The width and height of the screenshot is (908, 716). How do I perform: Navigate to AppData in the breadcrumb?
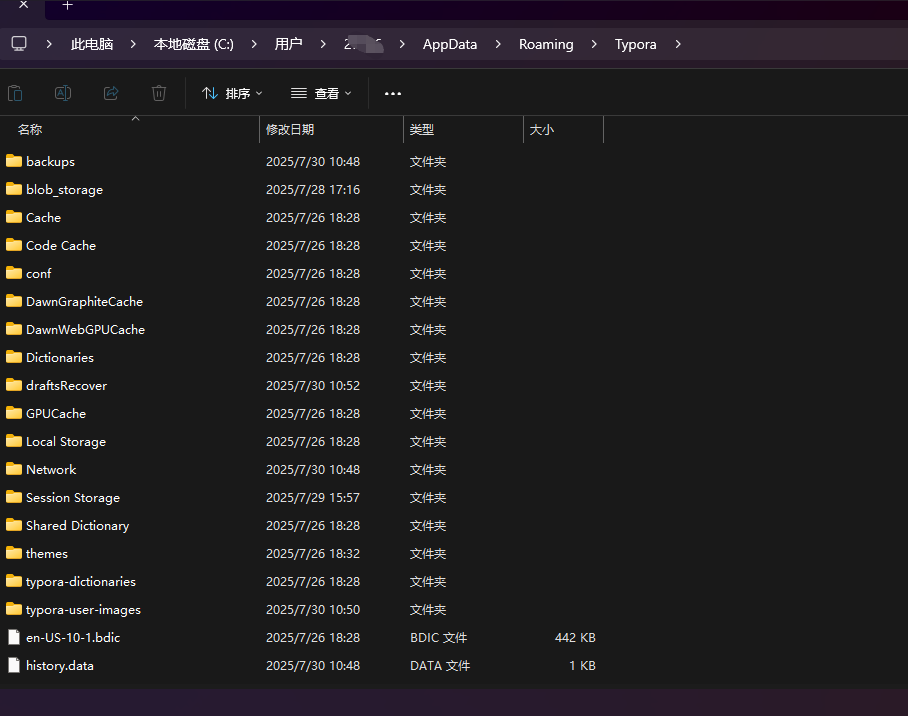(449, 44)
